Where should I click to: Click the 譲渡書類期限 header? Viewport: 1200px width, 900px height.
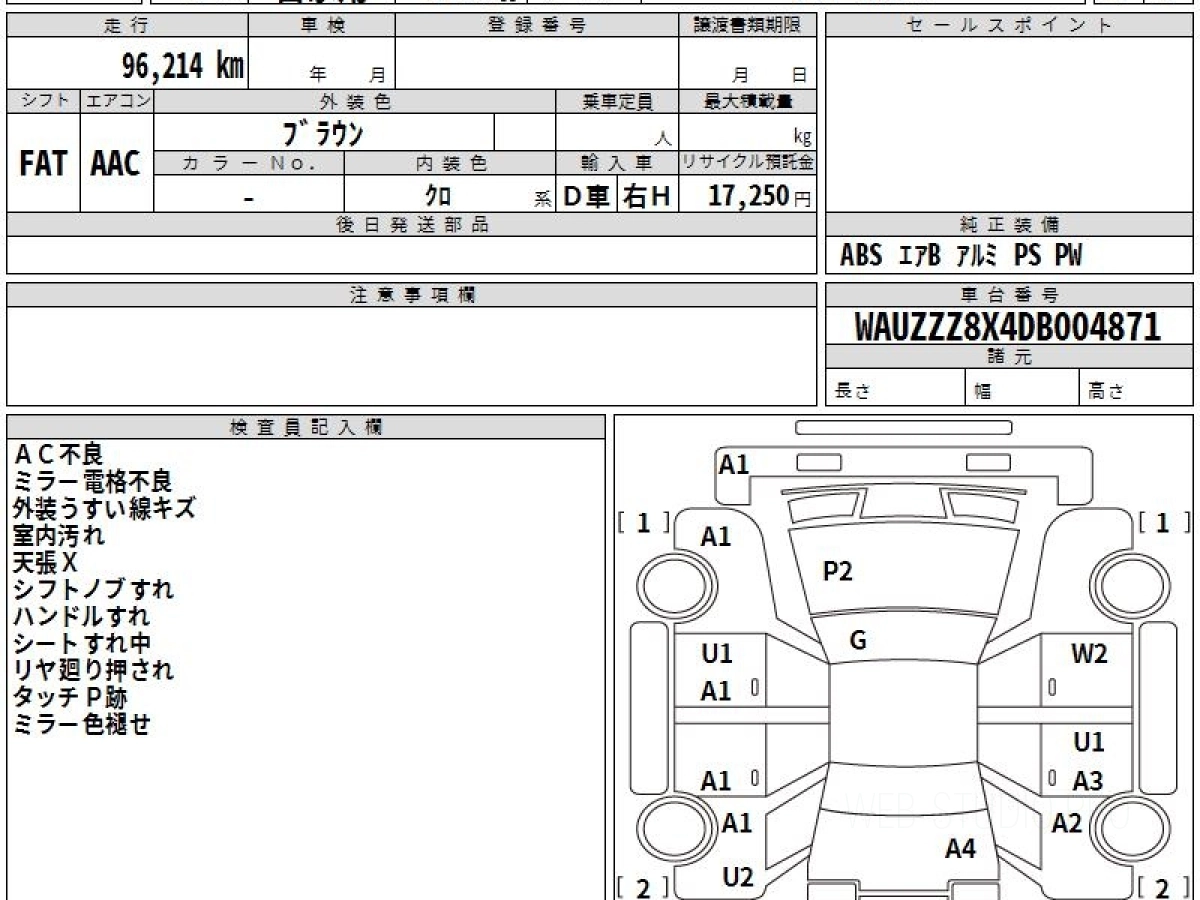748,26
